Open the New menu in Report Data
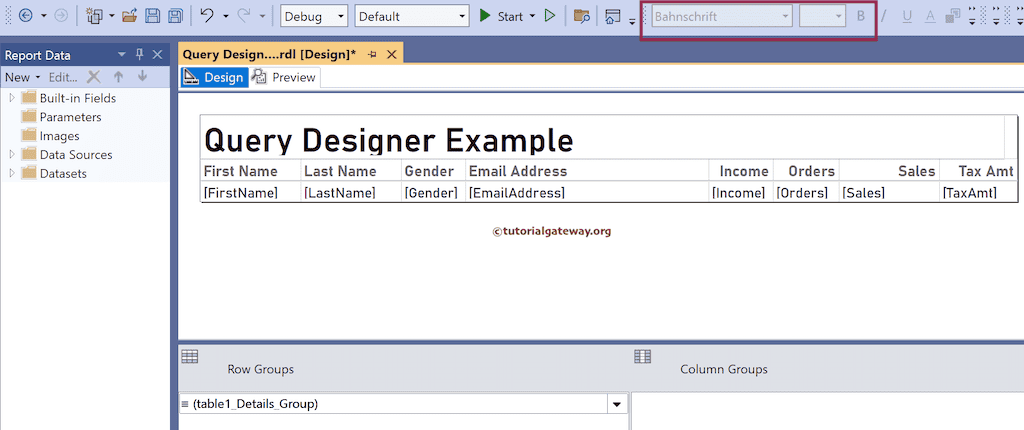 pyautogui.click(x=22, y=77)
